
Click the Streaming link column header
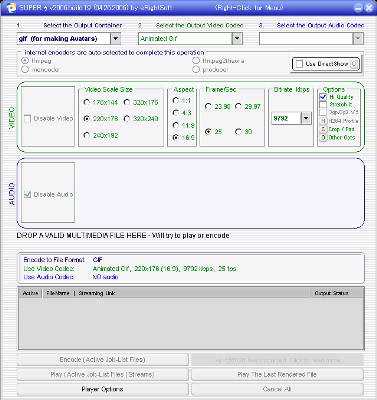[x=97, y=293]
